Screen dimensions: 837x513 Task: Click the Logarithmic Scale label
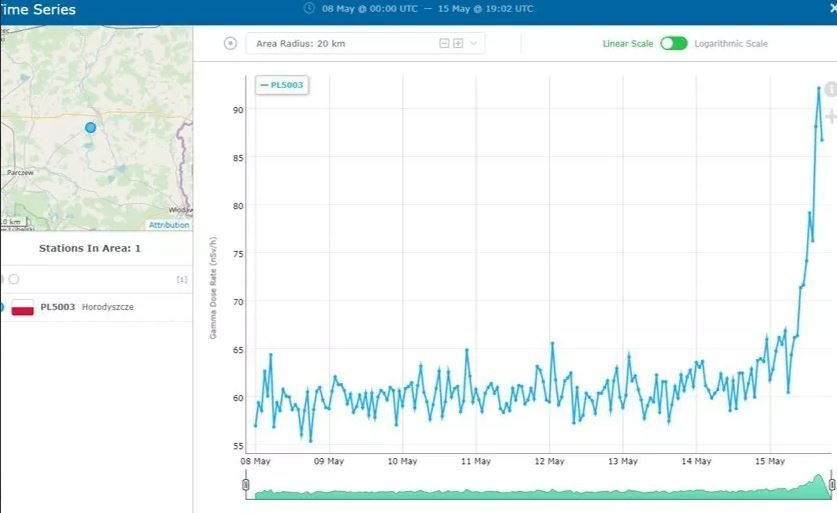pyautogui.click(x=731, y=44)
